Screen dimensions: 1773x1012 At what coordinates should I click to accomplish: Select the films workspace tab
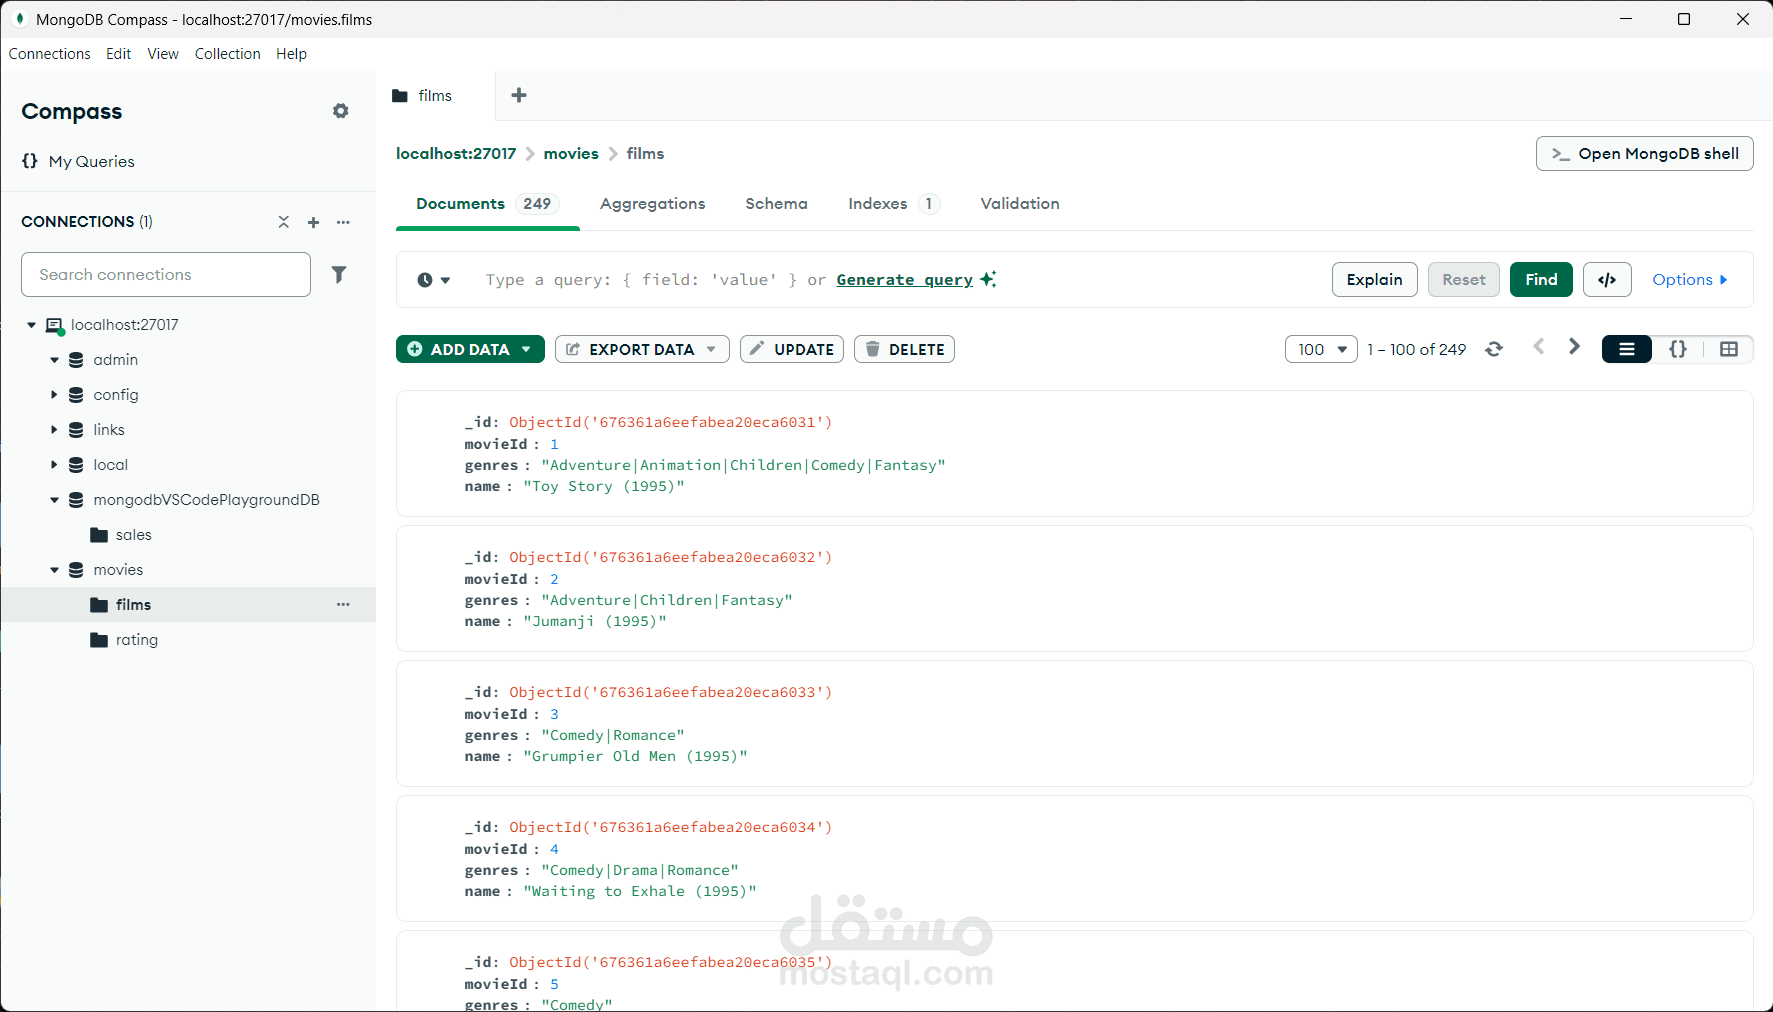pyautogui.click(x=435, y=95)
